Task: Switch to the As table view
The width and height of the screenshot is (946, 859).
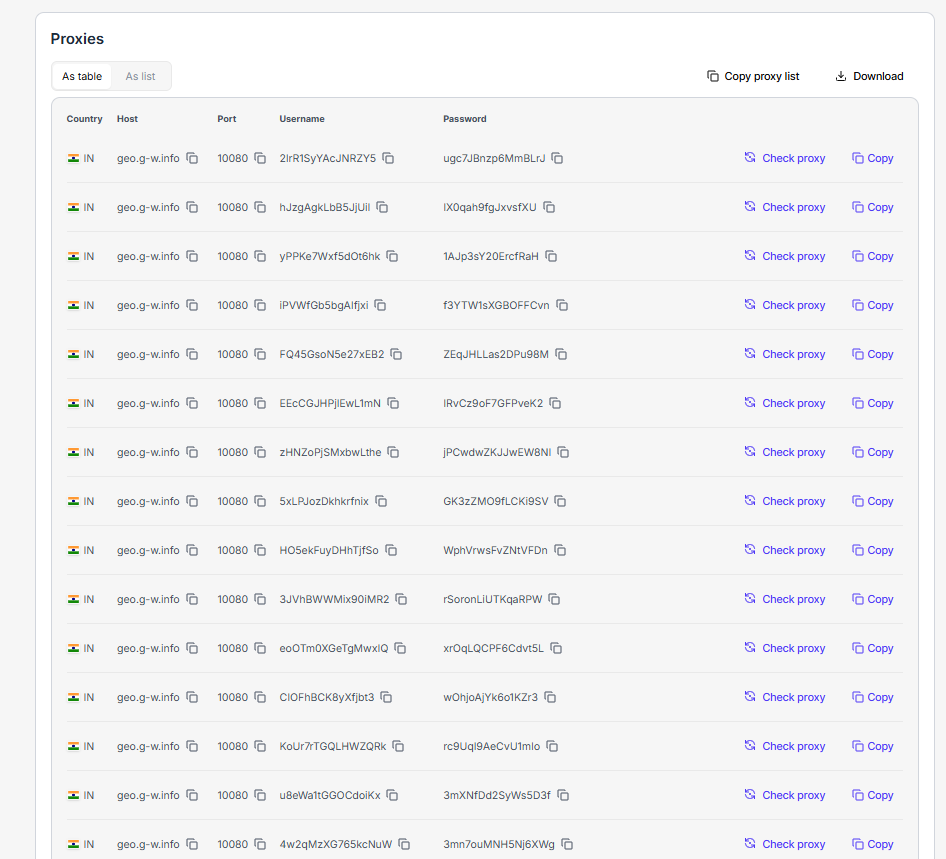Action: coord(82,76)
